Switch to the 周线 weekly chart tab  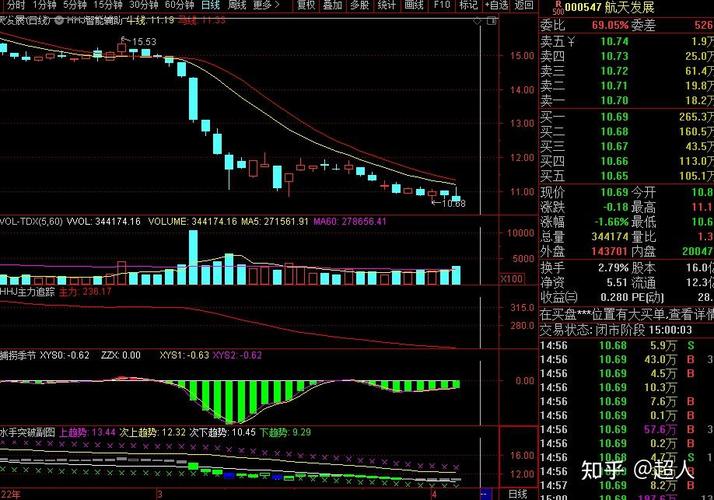238,6
